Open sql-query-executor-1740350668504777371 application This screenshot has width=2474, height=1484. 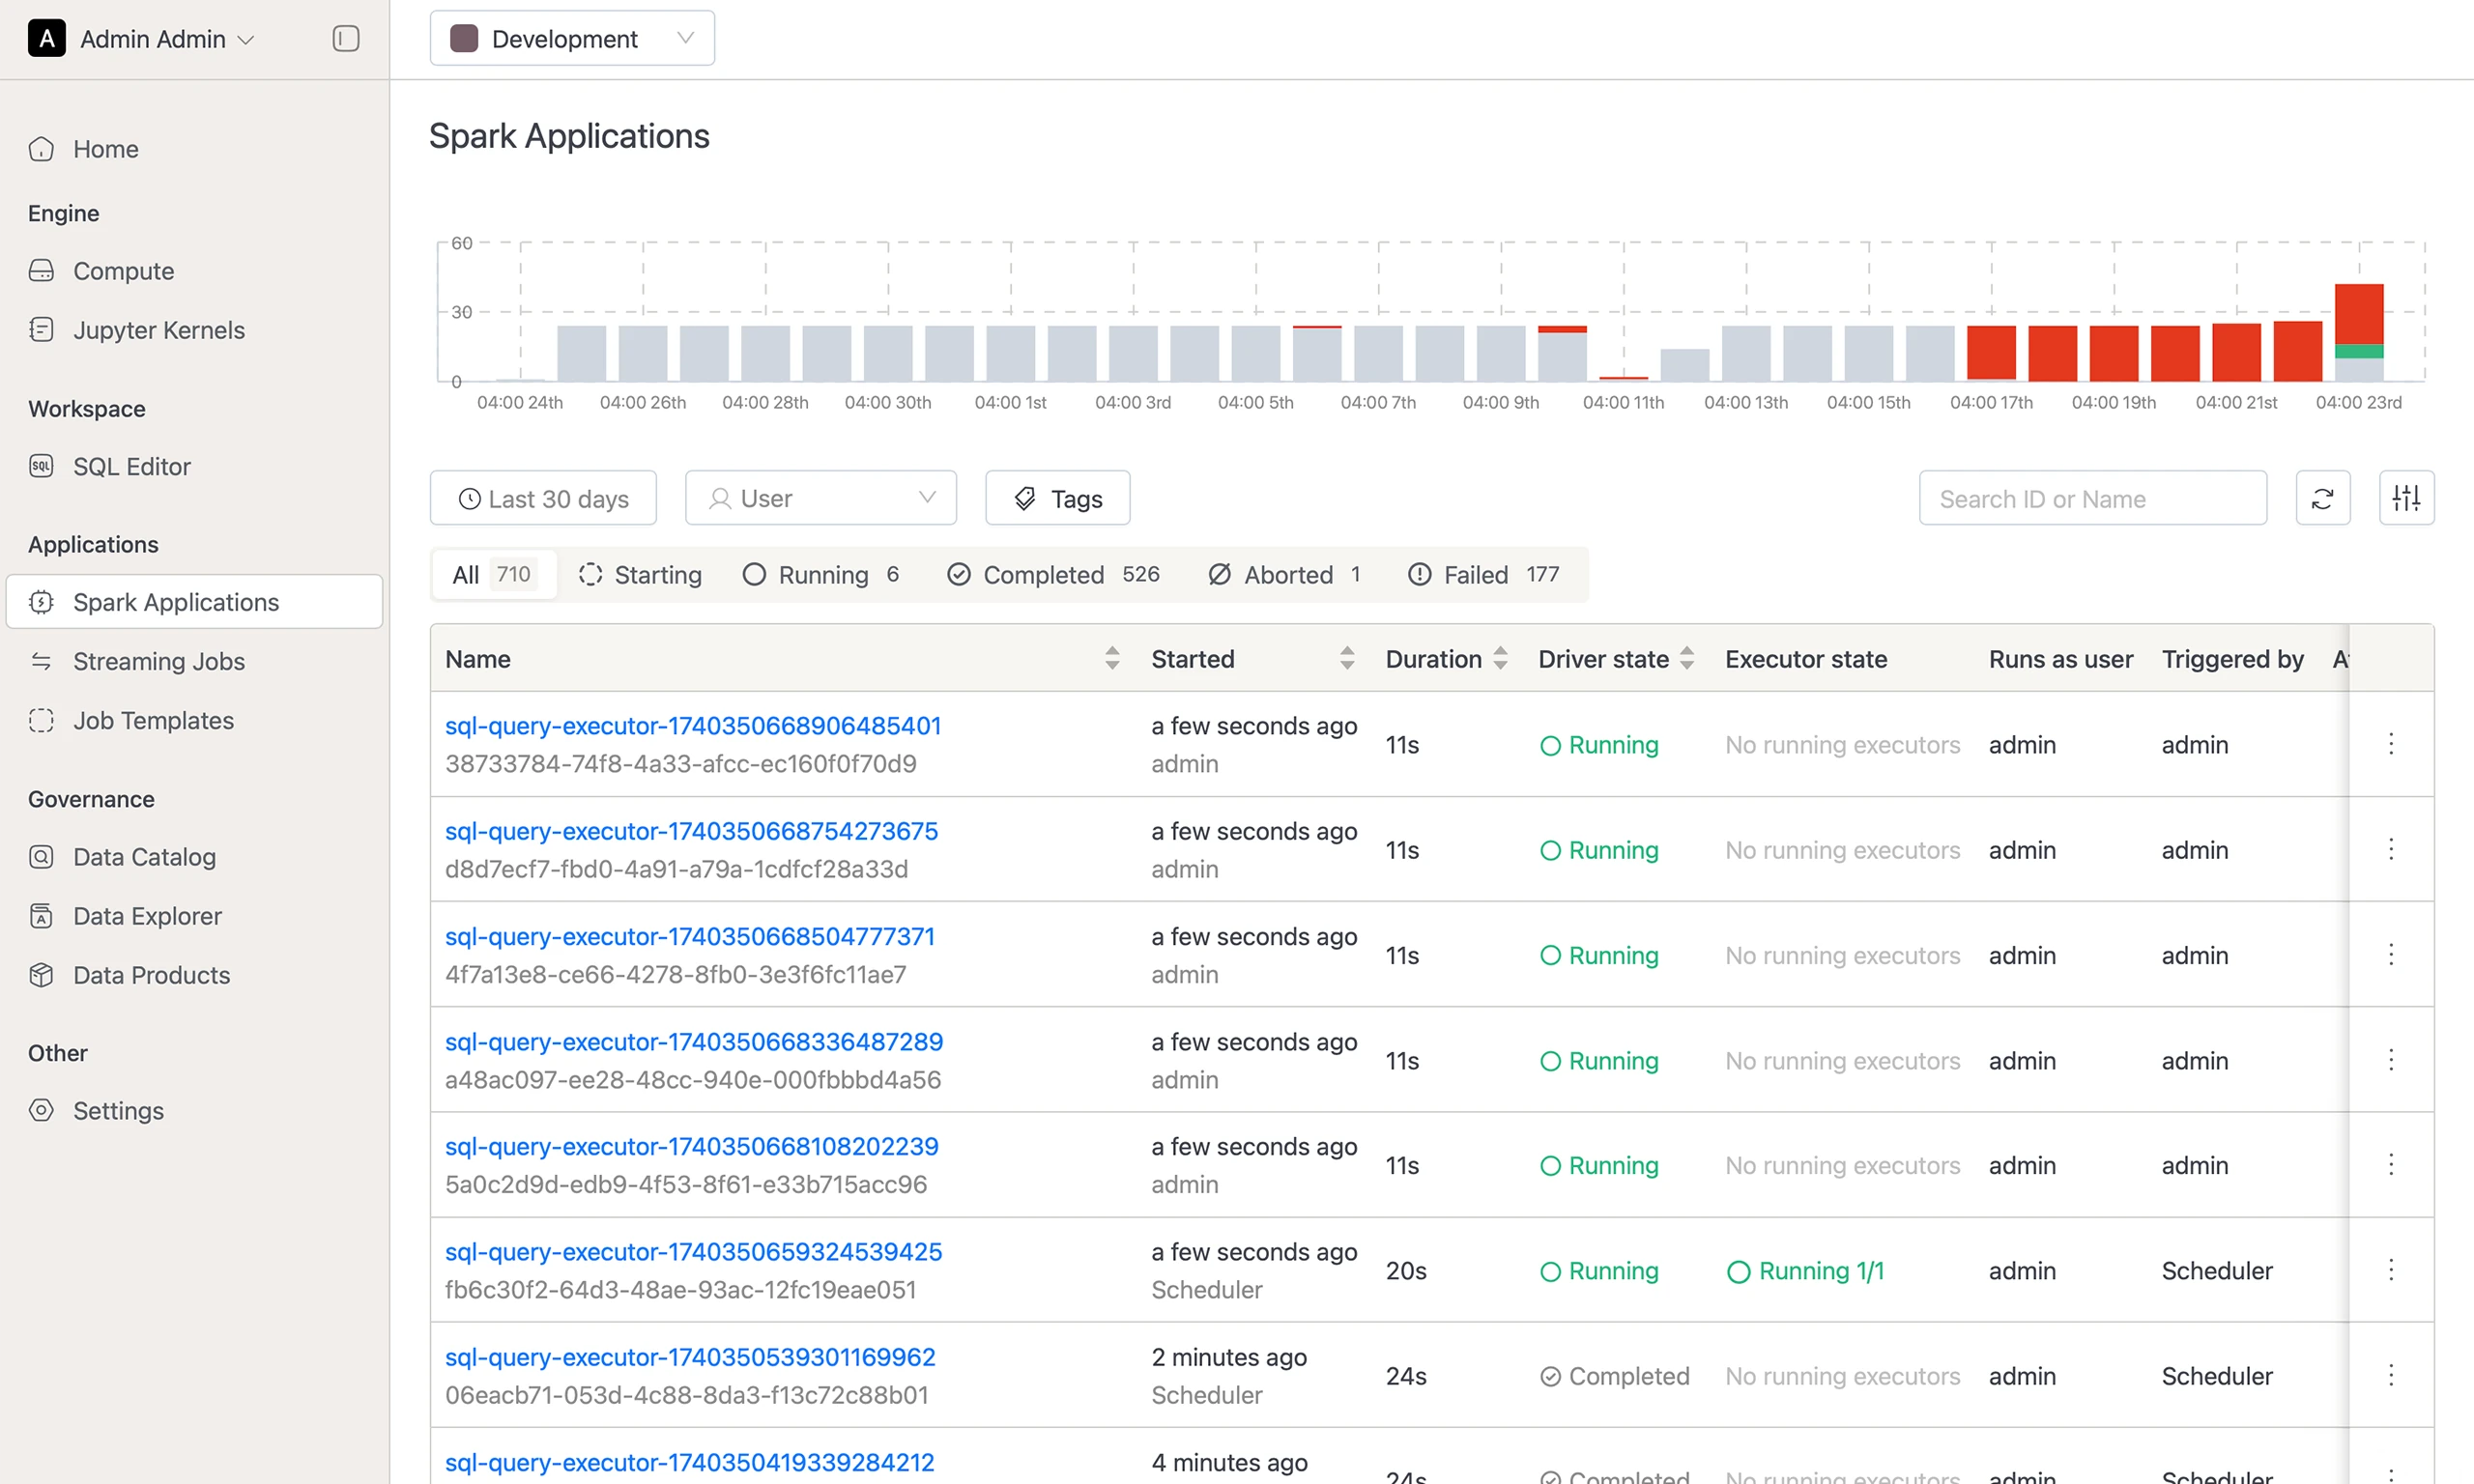point(690,936)
